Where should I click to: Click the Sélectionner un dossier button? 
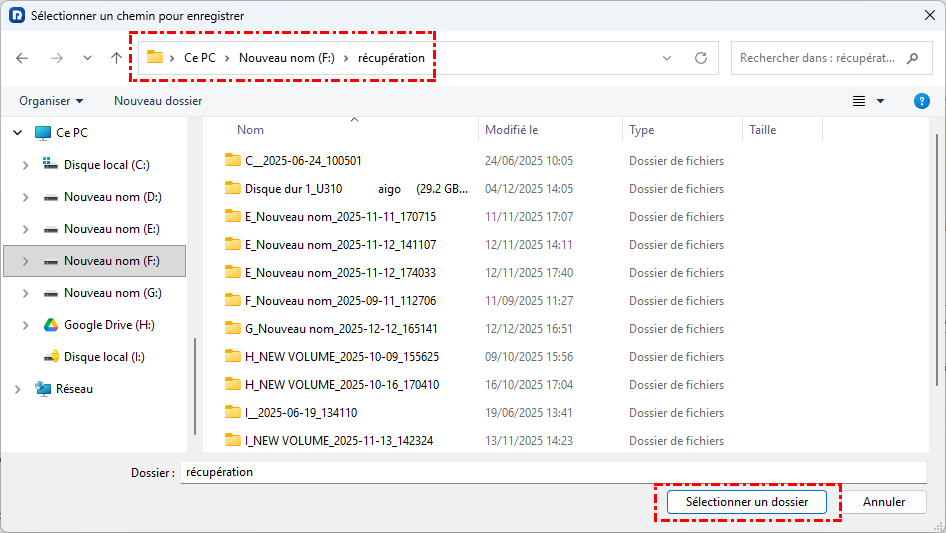[748, 502]
